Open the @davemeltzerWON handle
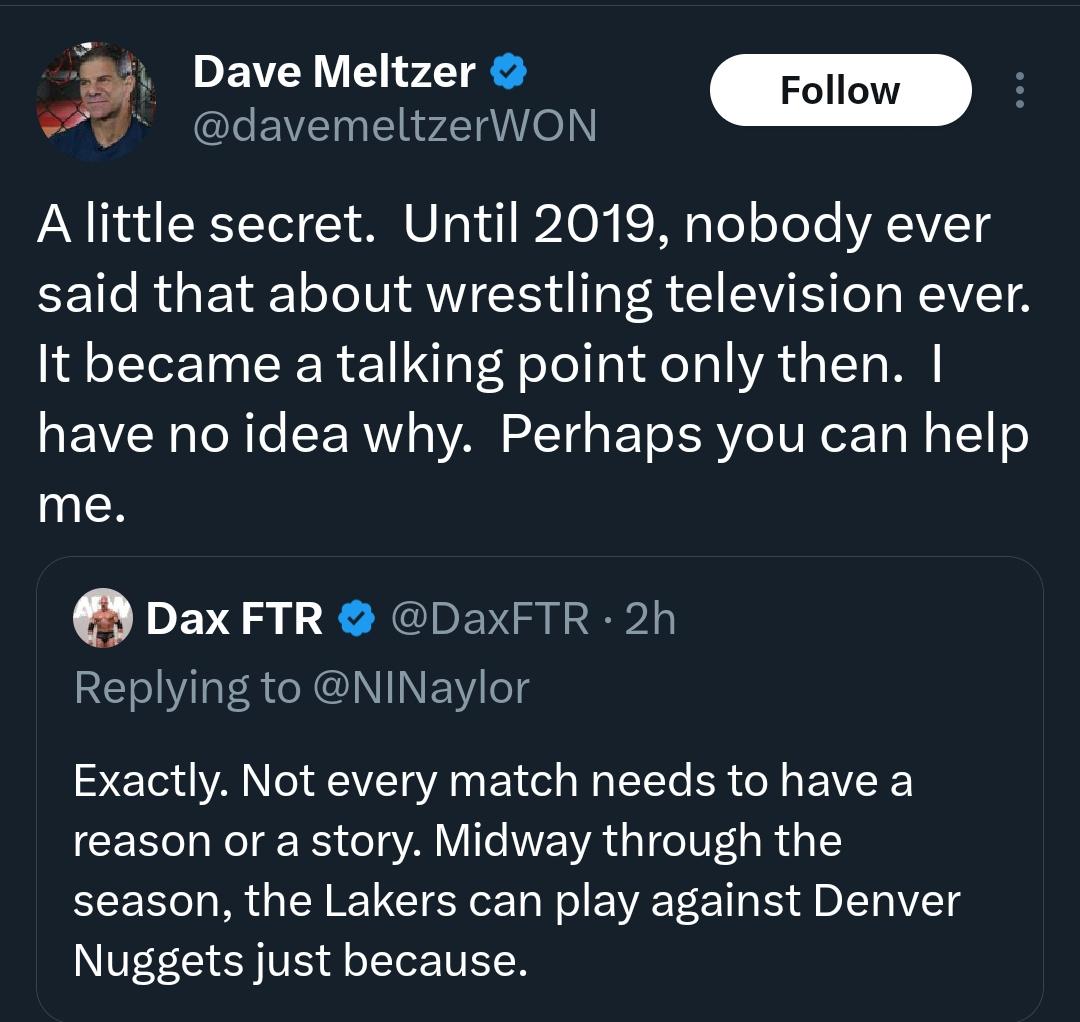 click(394, 126)
